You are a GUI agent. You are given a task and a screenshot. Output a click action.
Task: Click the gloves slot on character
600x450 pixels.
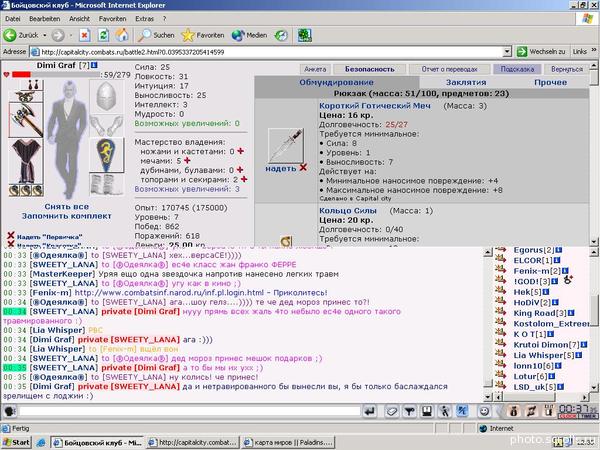tap(106, 125)
